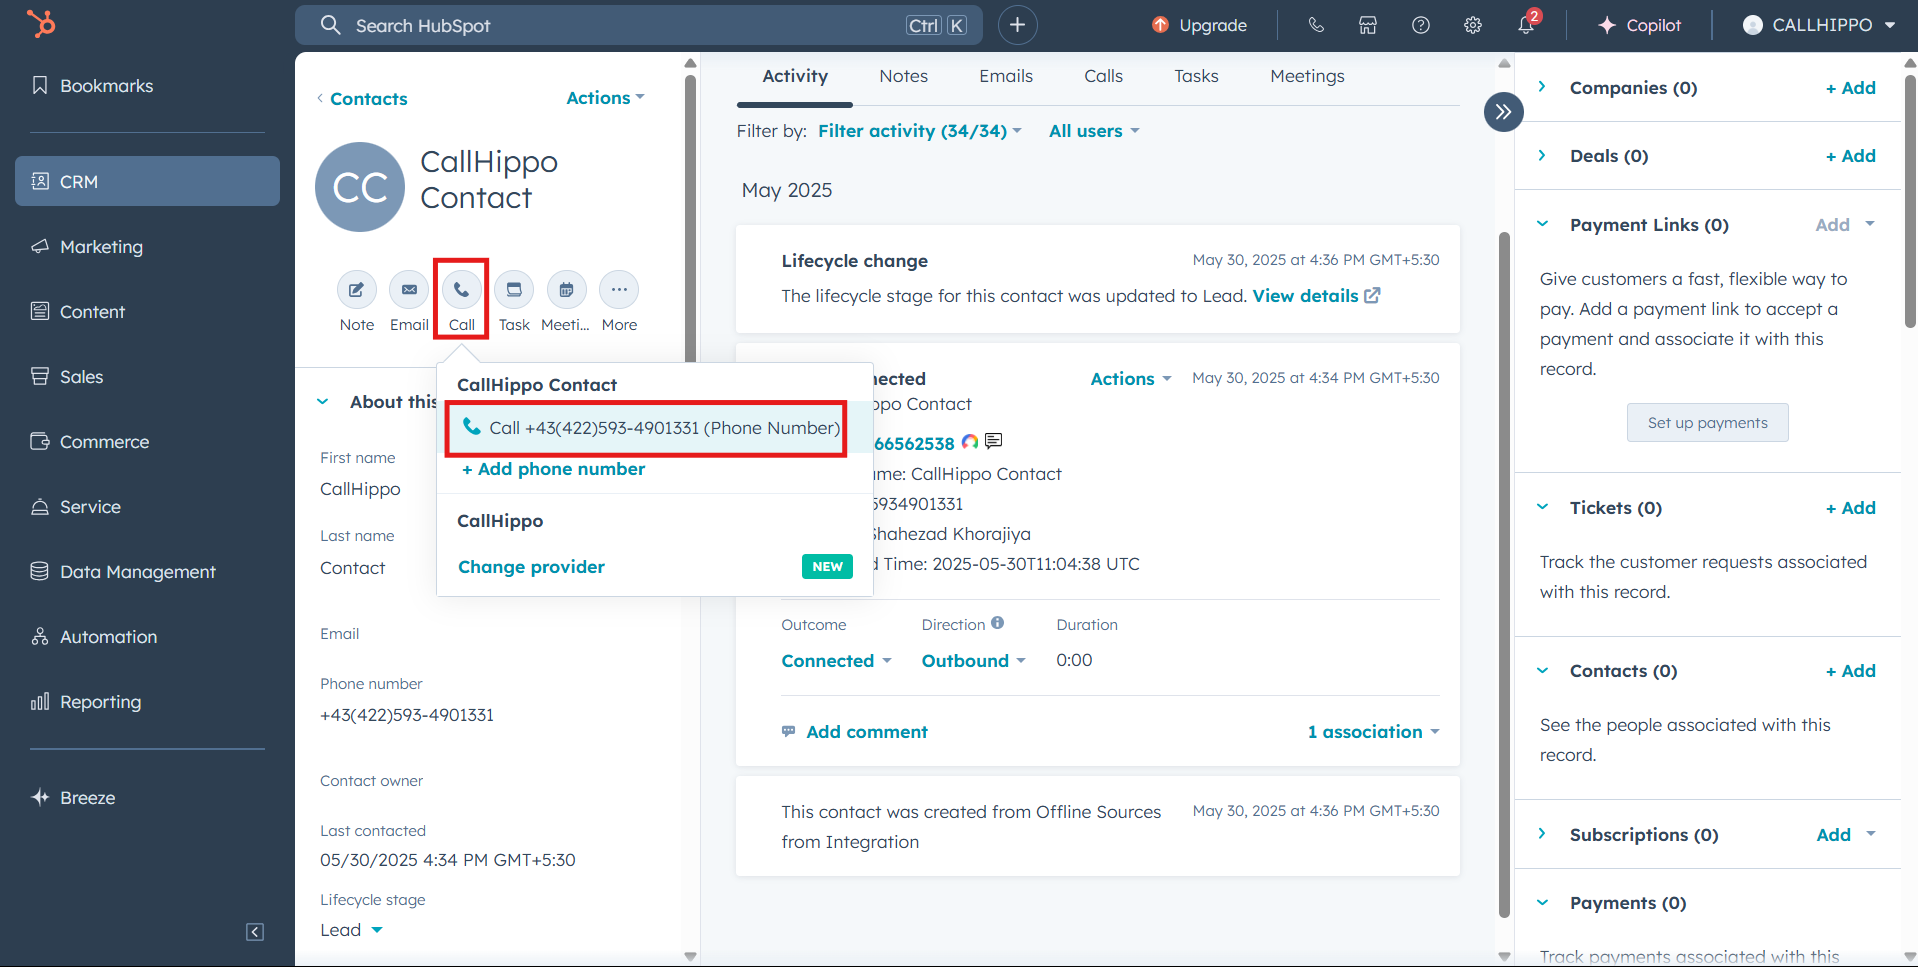Open the CALLHIPPO account menu
The image size is (1918, 967).
pos(1819,25)
